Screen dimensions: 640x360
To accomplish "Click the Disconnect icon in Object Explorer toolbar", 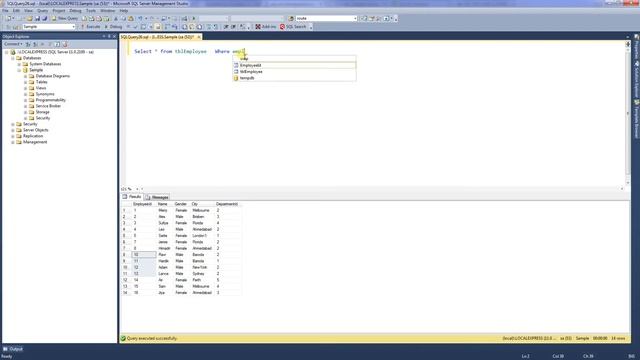I will coord(36,44).
